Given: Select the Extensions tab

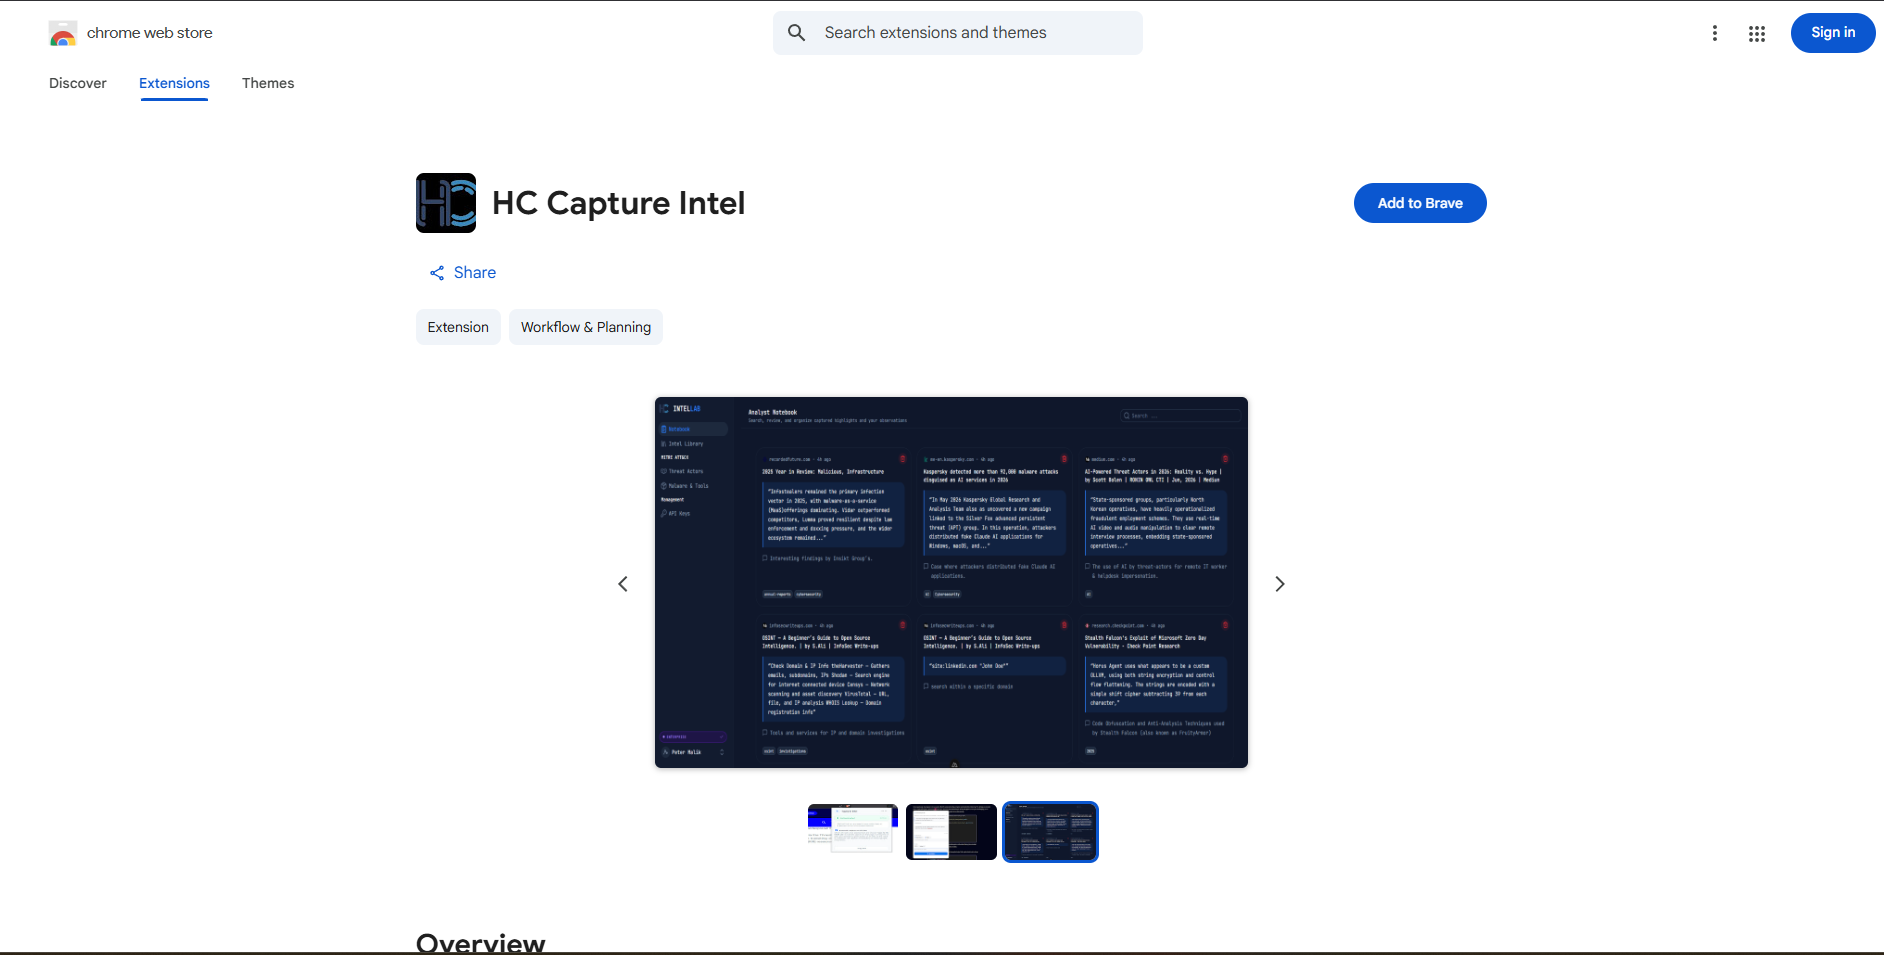Looking at the screenshot, I should click(174, 83).
